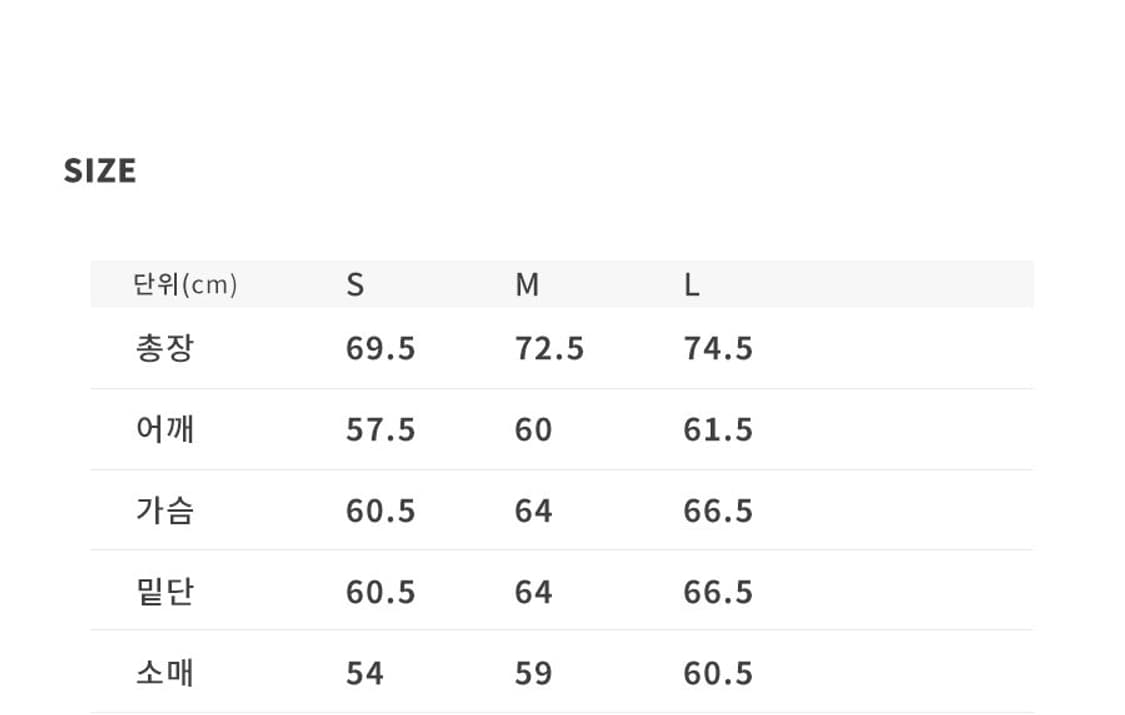
Task: Click the 가슴 row label
Action: click(x=164, y=510)
